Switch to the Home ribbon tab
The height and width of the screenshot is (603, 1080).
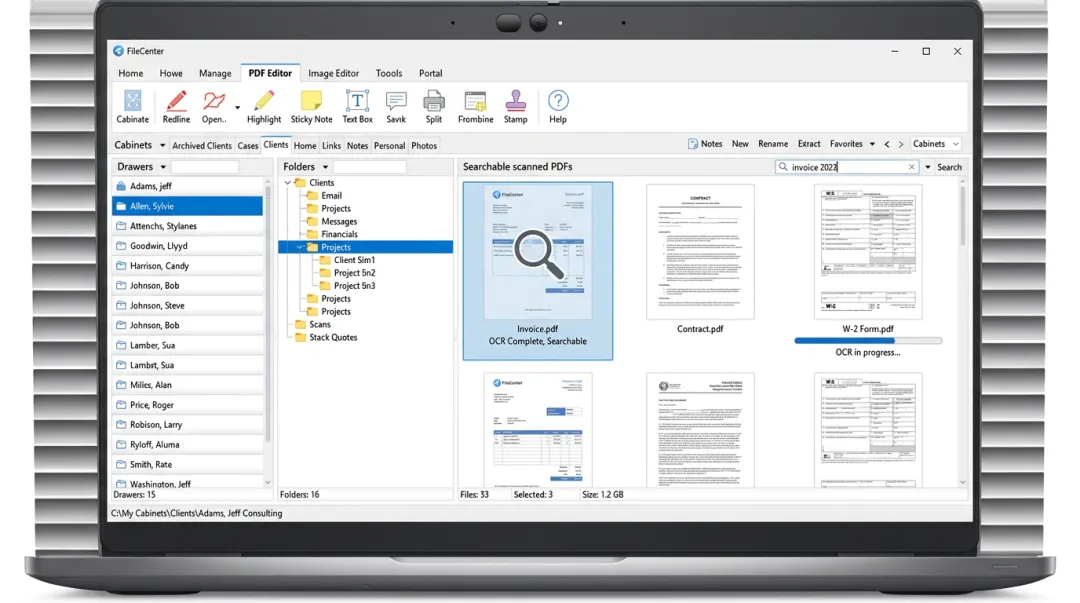coord(131,73)
